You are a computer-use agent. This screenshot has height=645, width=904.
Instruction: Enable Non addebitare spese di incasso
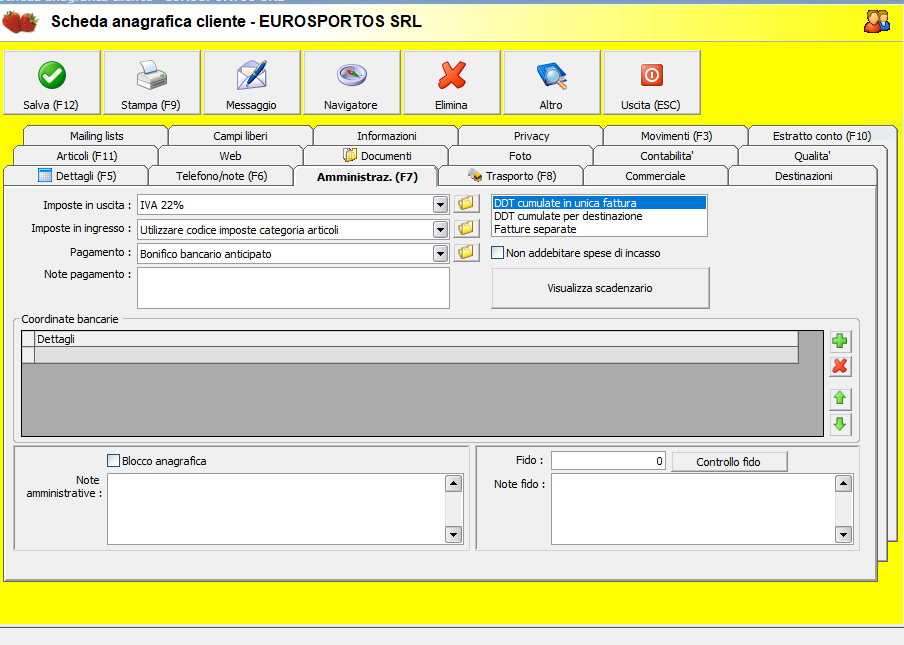498,252
